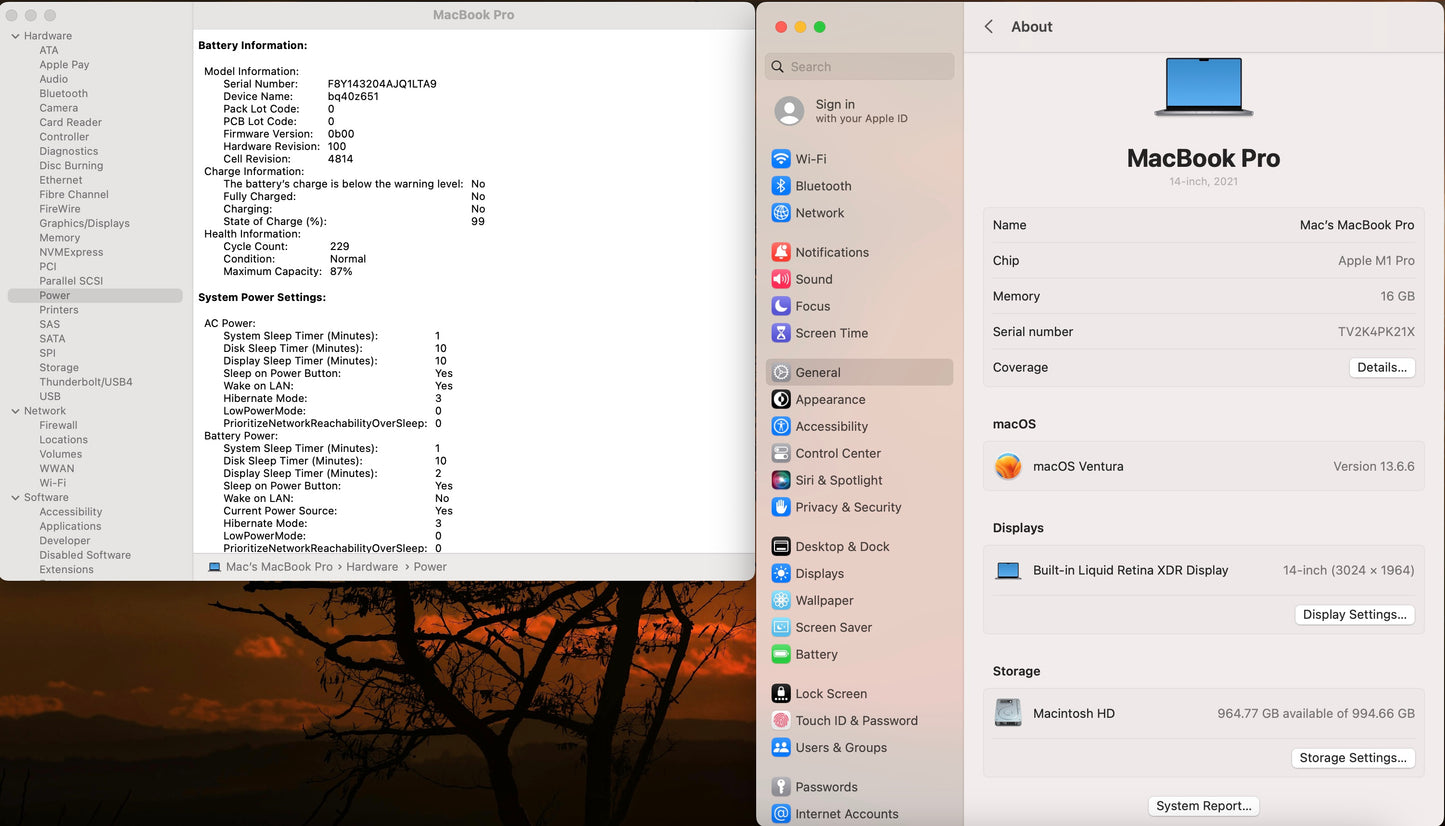Click Maximum Capacity 87% value
The width and height of the screenshot is (1445, 826).
coord(341,271)
